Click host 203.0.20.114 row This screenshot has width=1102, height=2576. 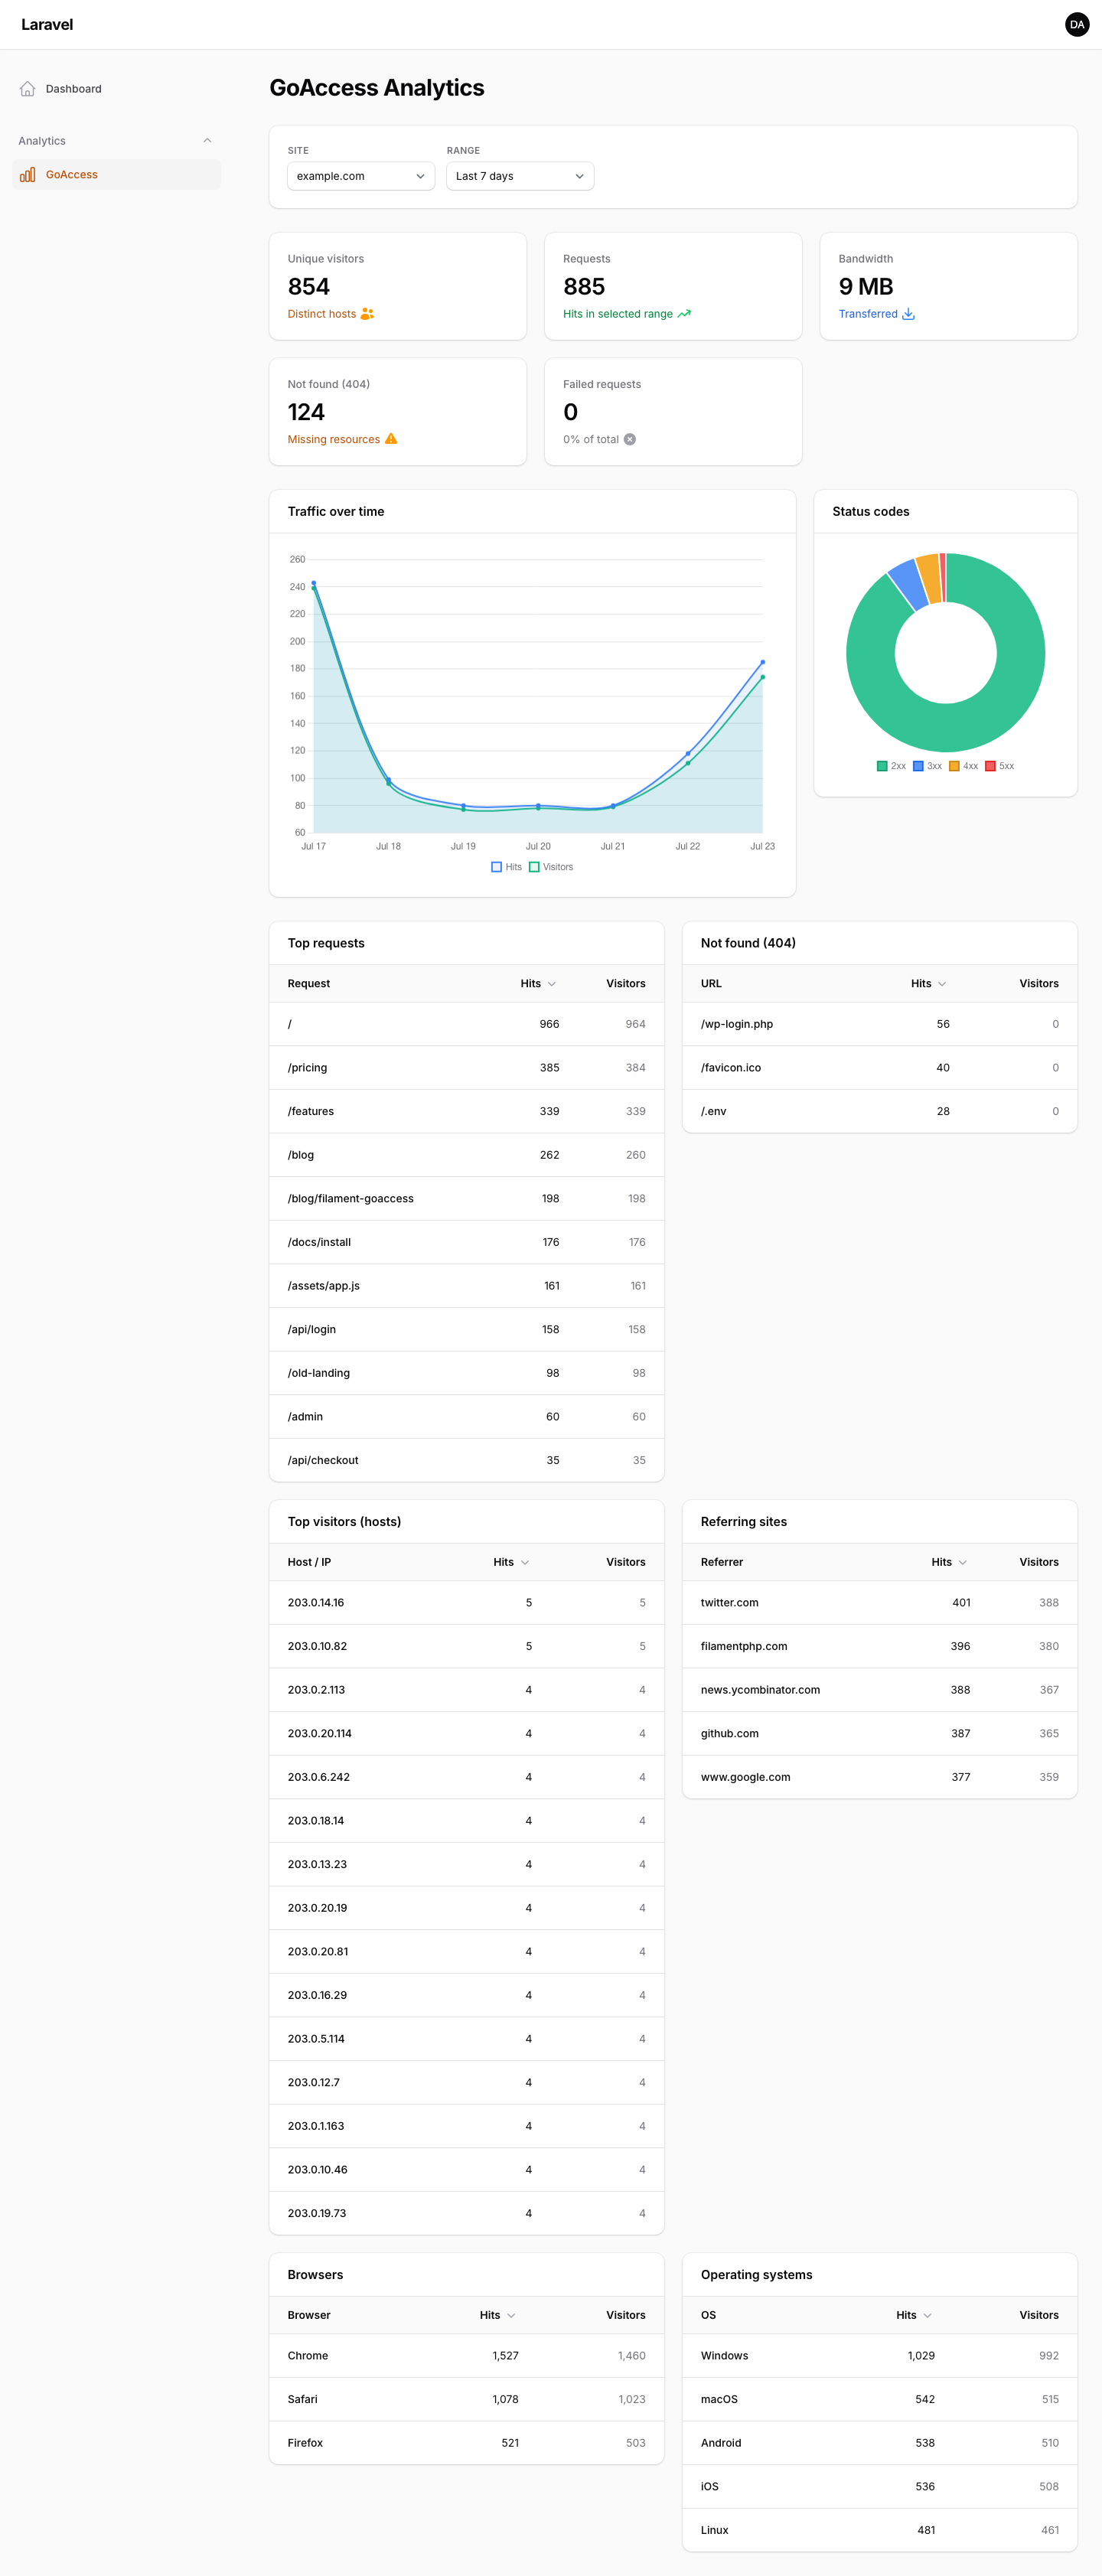(x=466, y=1733)
